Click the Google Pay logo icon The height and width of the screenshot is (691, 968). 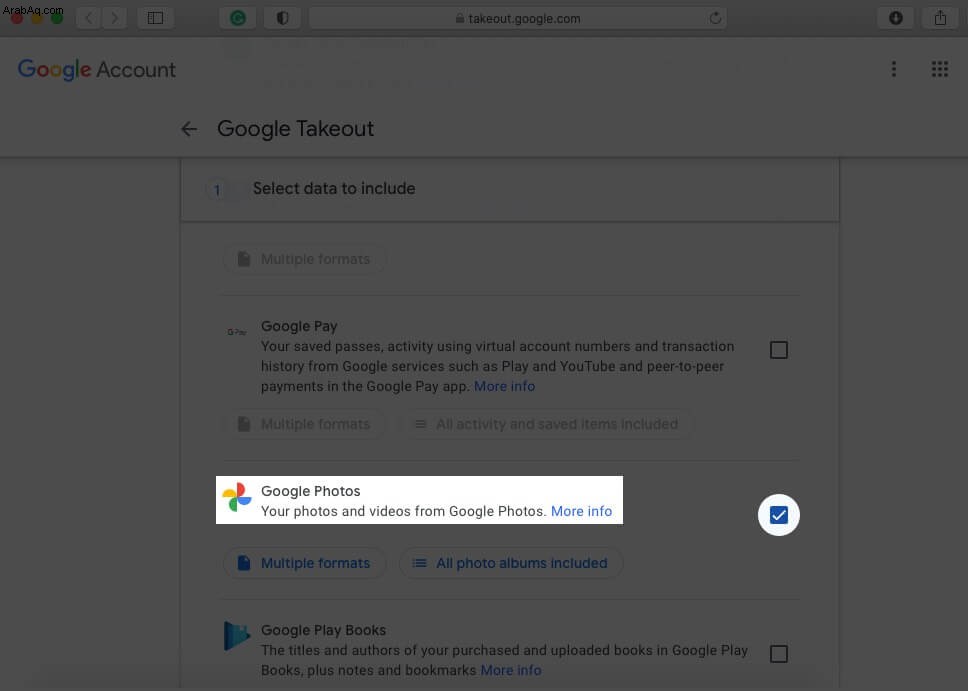click(237, 332)
